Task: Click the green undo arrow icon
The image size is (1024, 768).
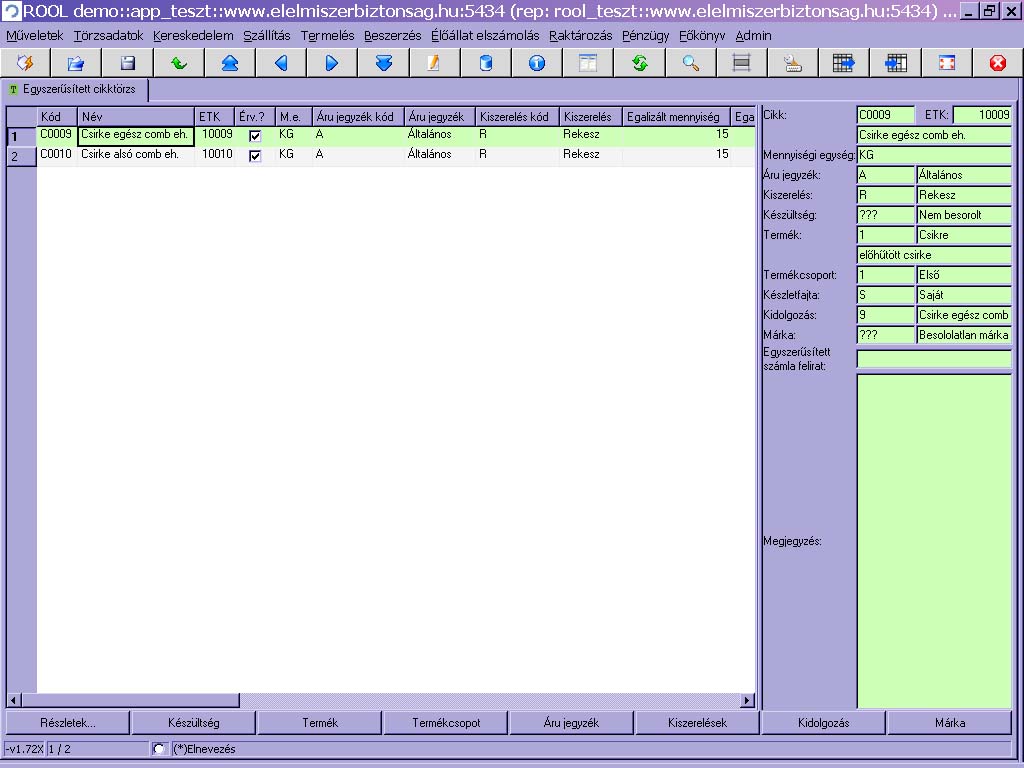Action: [x=178, y=63]
